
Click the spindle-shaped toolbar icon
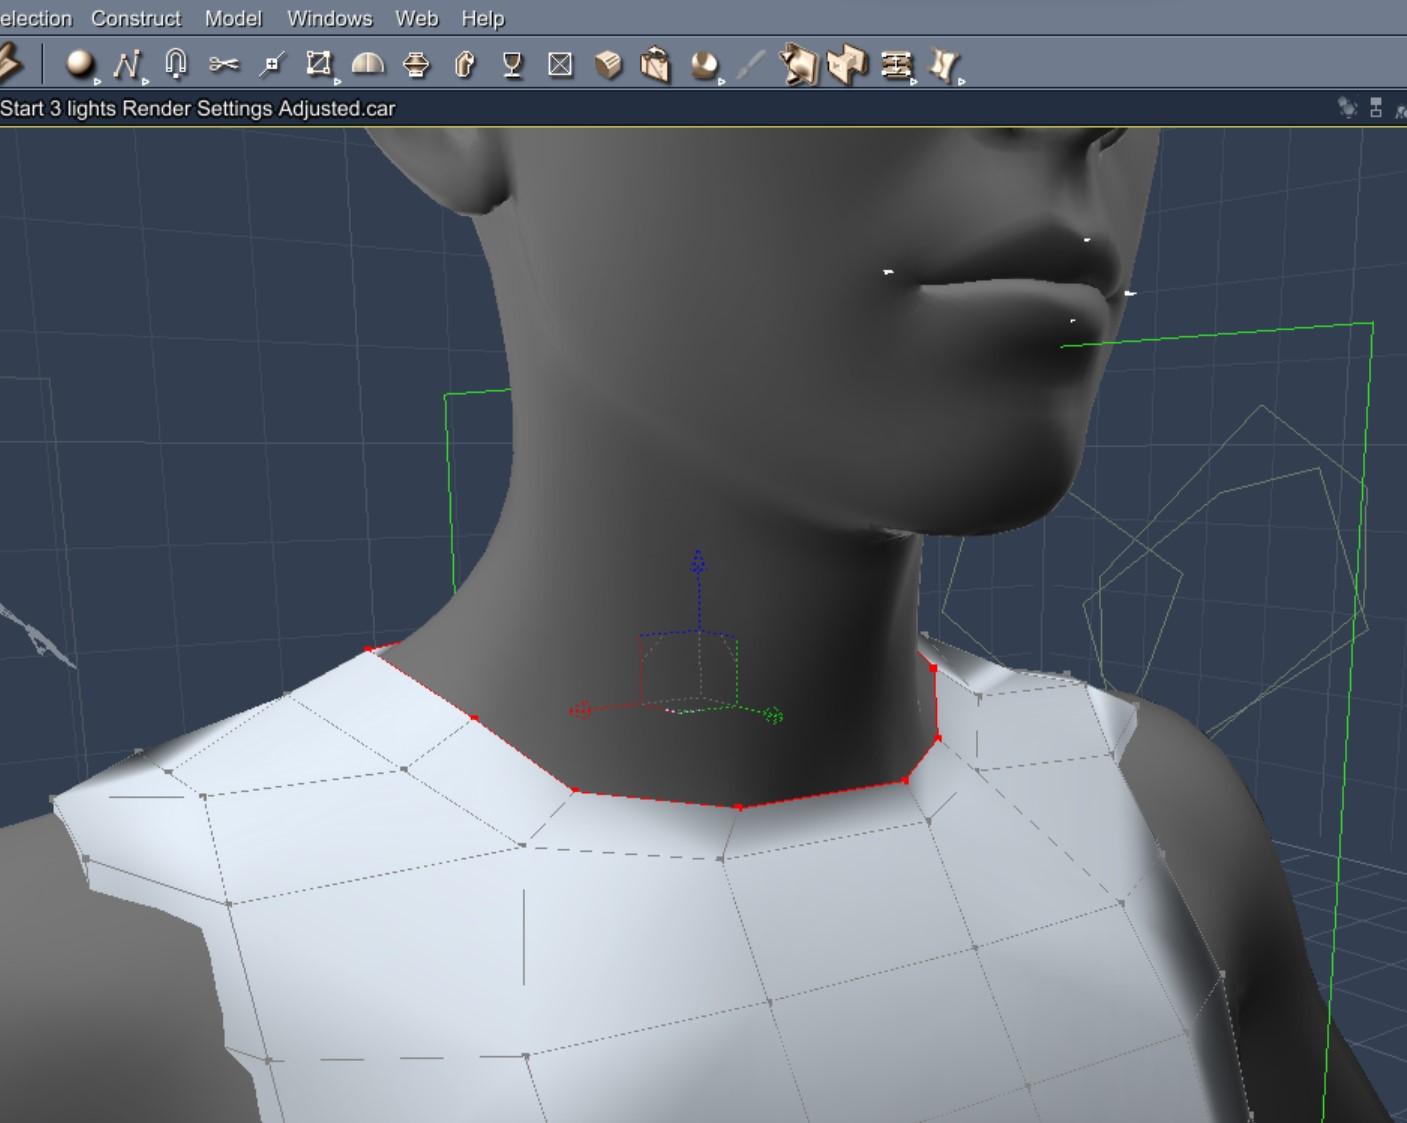[416, 65]
